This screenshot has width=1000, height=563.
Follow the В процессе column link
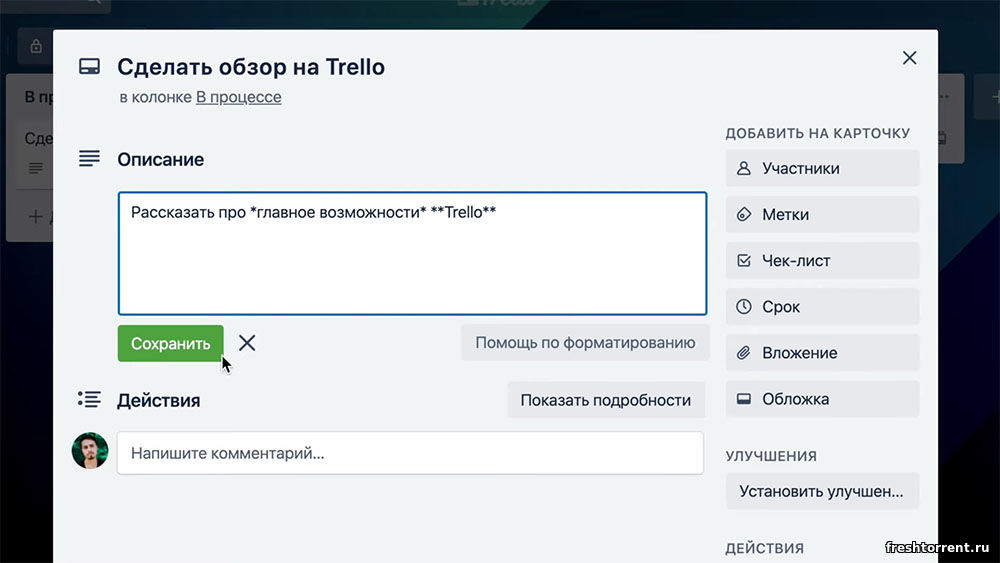(239, 97)
